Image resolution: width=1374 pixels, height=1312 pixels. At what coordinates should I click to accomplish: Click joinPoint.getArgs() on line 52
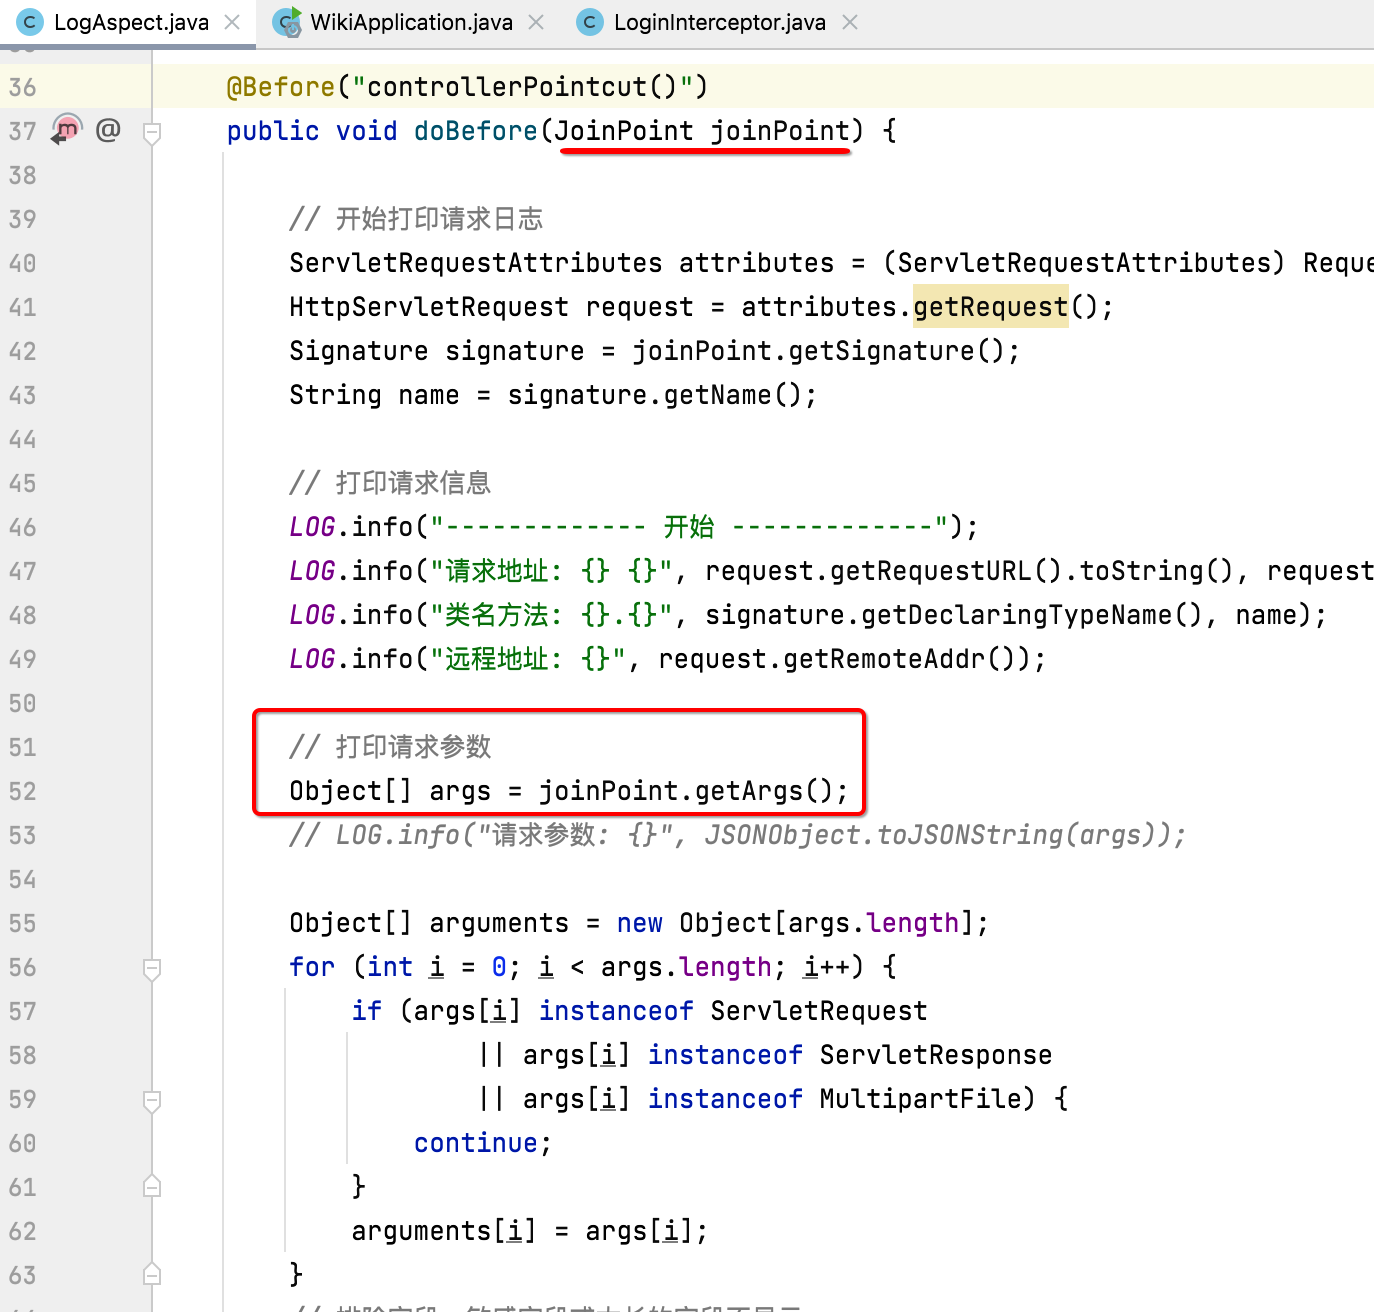pos(686,791)
